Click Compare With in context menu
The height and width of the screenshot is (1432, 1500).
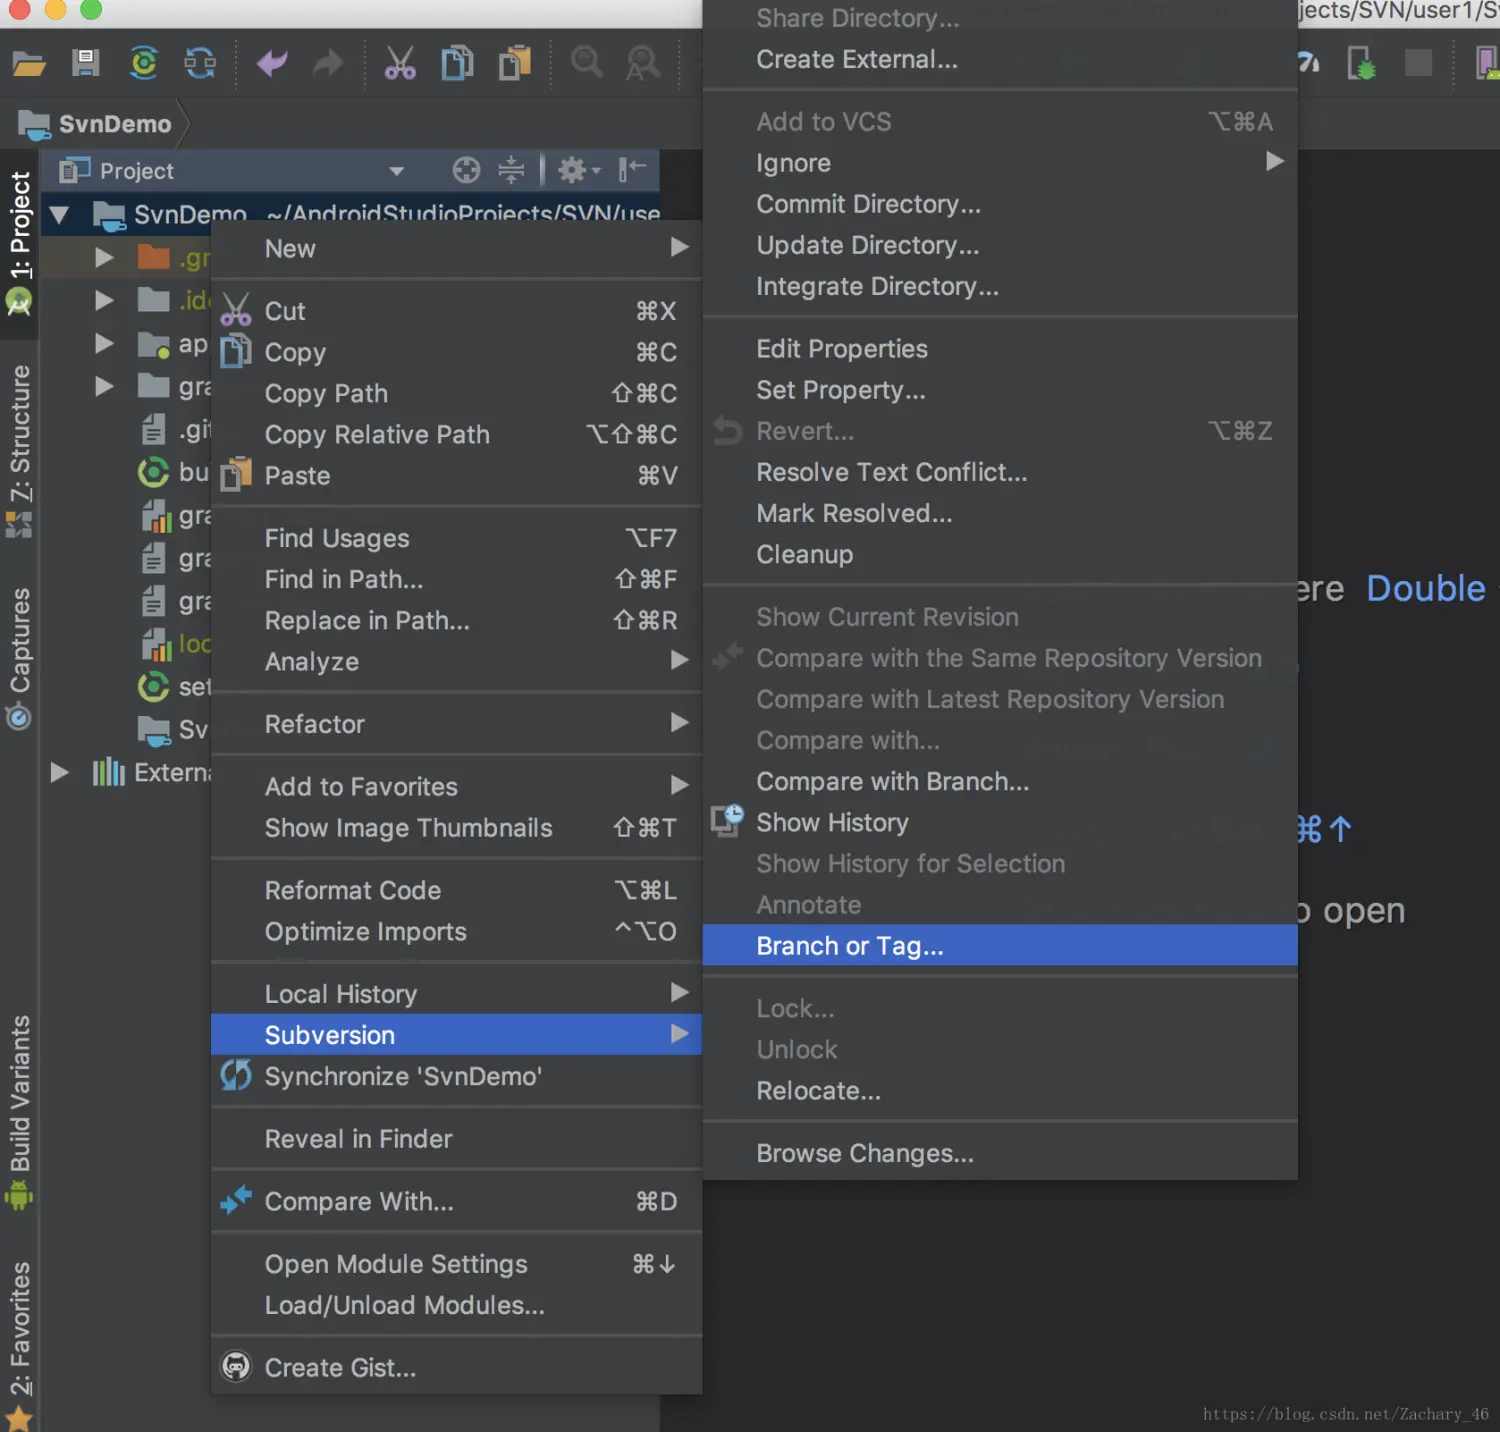[456, 1201]
